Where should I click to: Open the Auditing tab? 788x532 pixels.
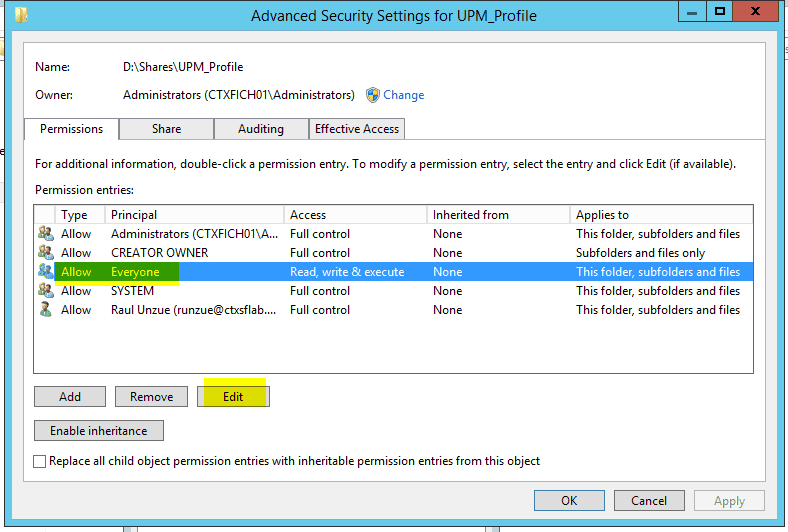point(261,129)
